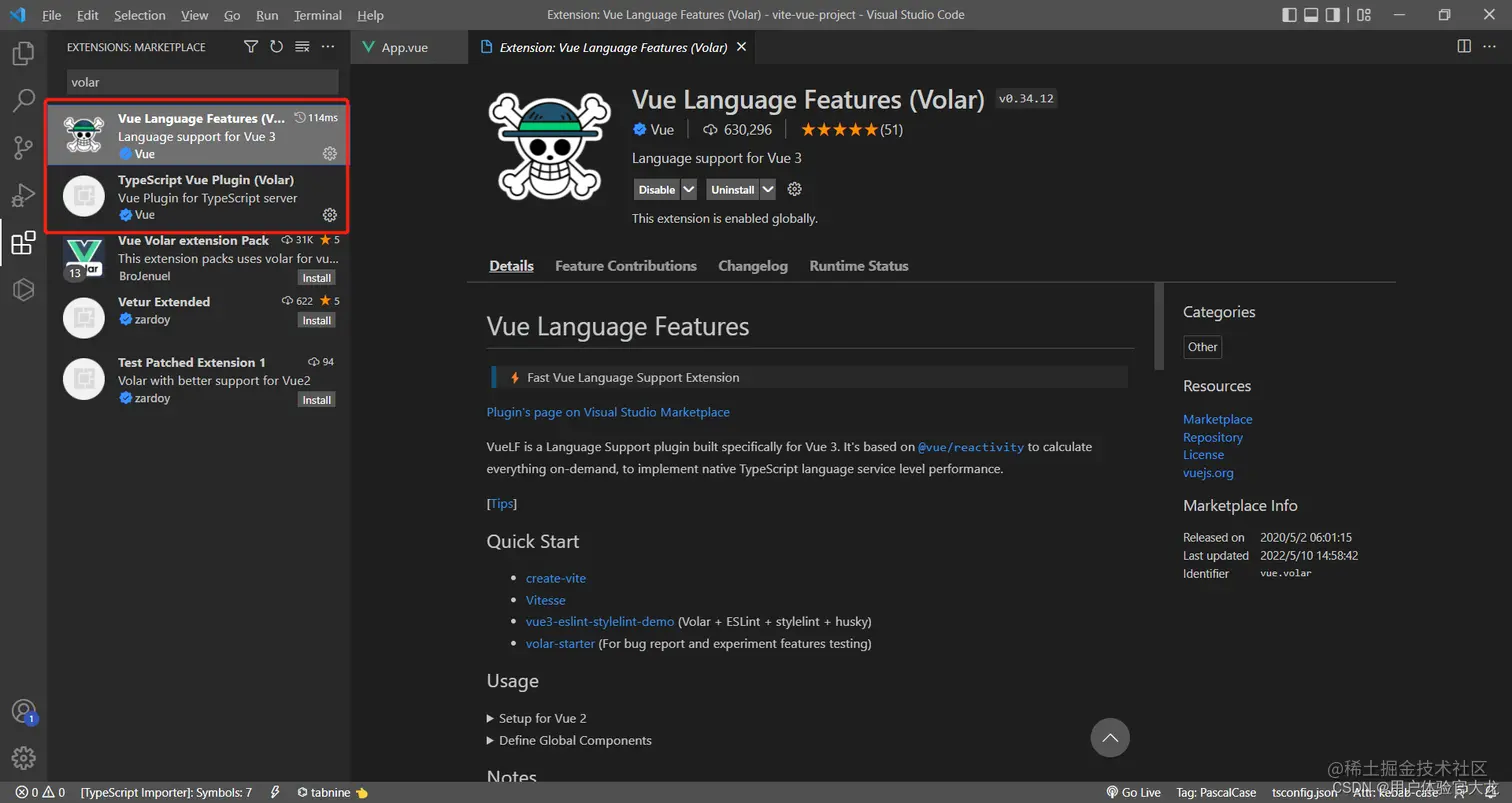Open the Help menu

click(x=370, y=15)
